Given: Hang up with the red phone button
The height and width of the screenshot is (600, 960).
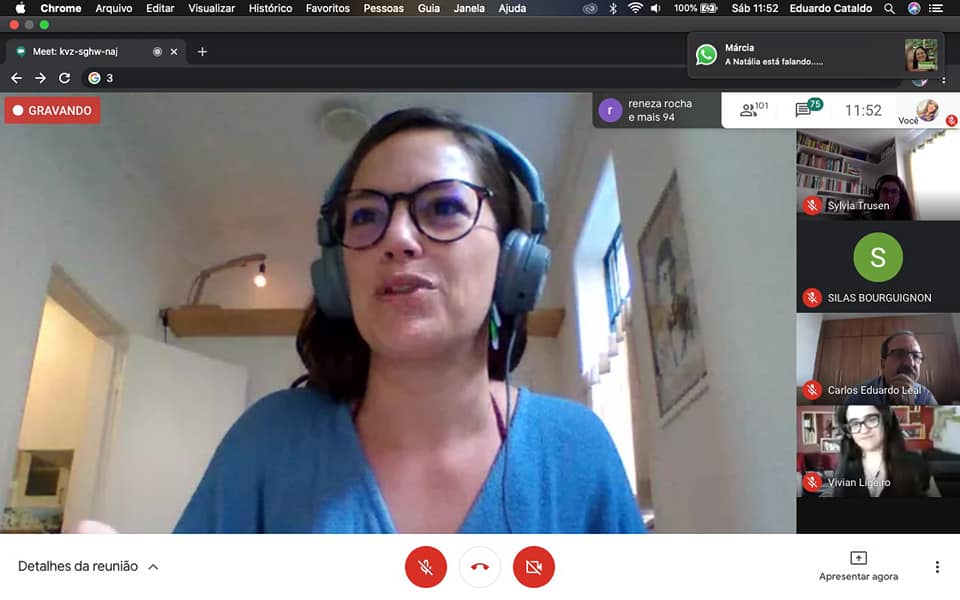Looking at the screenshot, I should coord(479,567).
